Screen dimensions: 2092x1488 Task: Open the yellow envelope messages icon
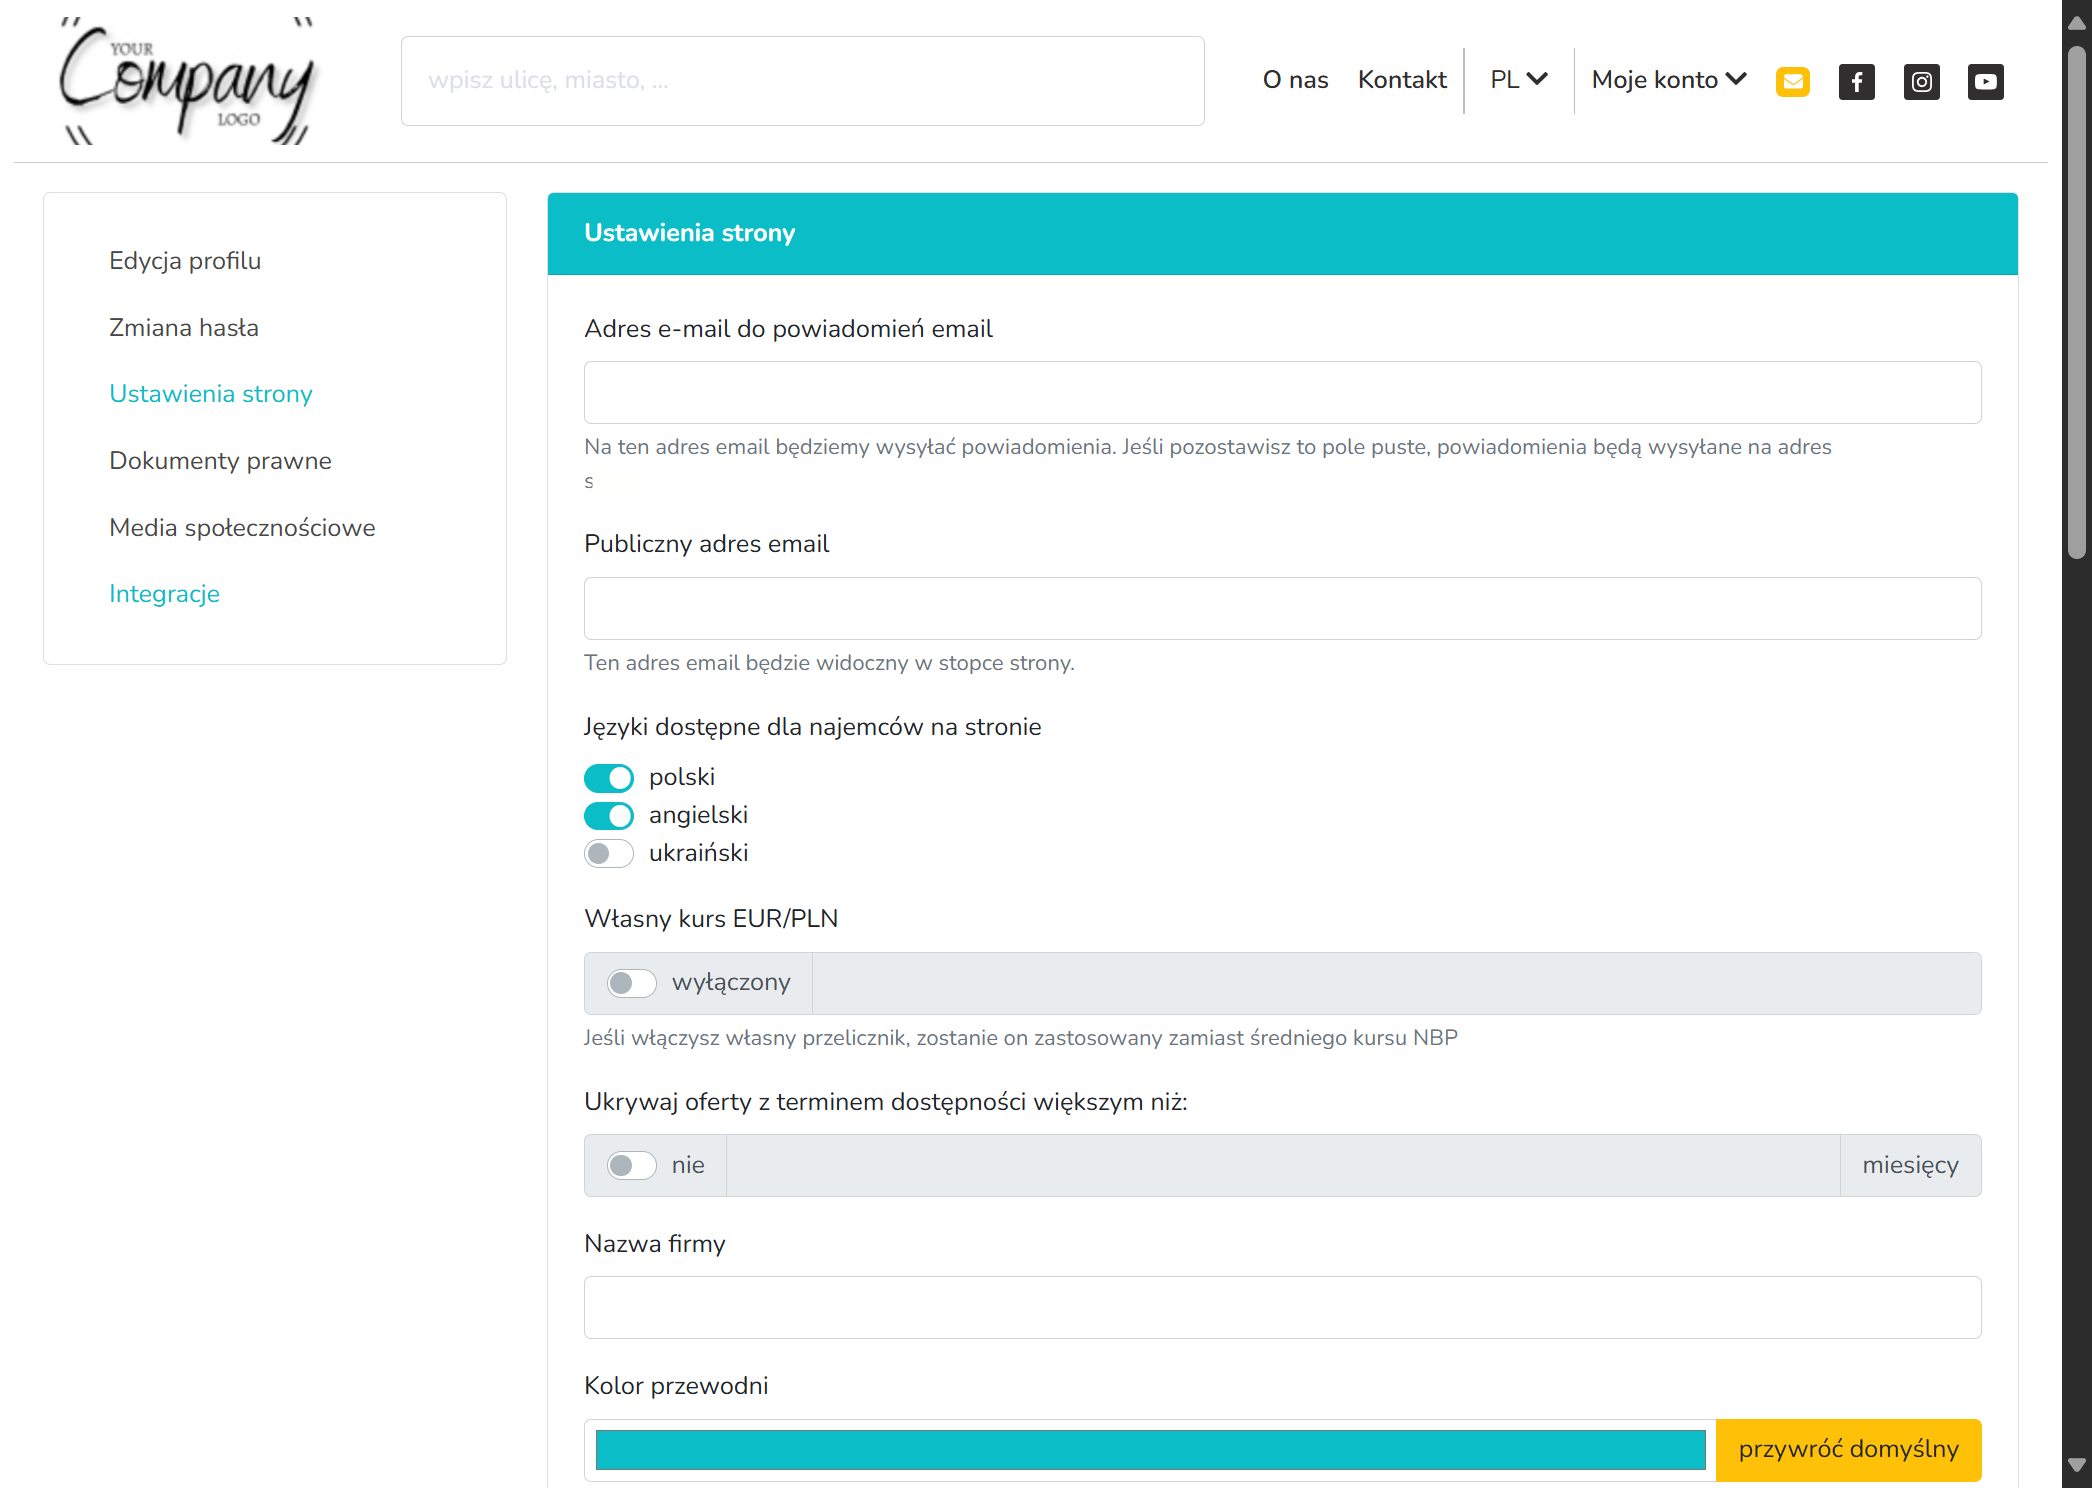click(x=1792, y=81)
